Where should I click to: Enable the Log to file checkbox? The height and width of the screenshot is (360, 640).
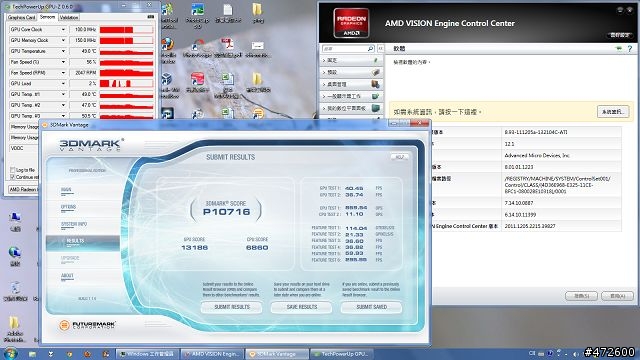(x=13, y=170)
